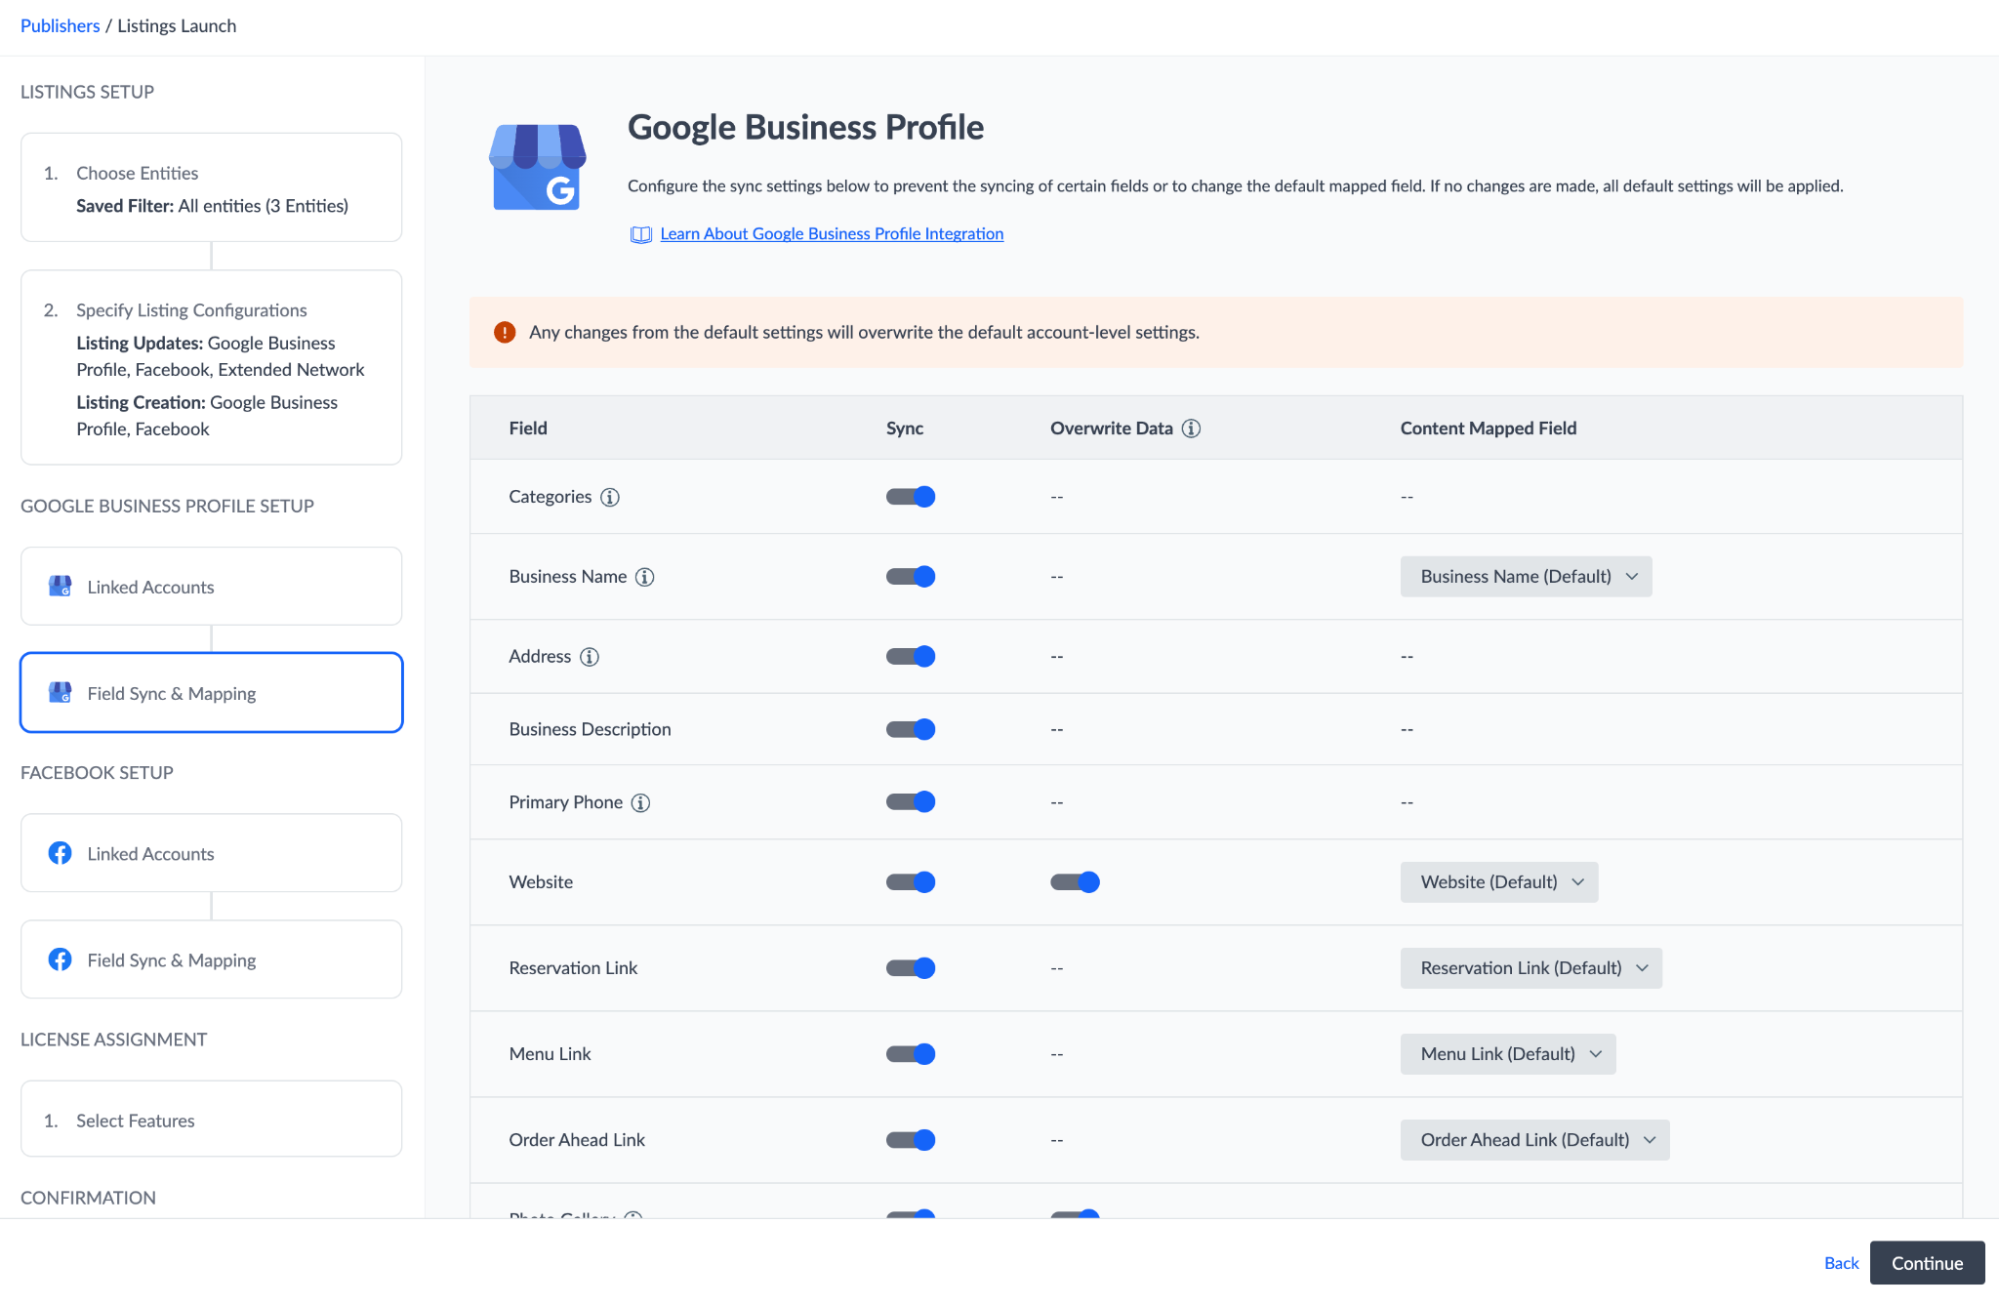Click the Content Mapped Field column header
Image resolution: width=1999 pixels, height=1306 pixels.
click(x=1488, y=428)
